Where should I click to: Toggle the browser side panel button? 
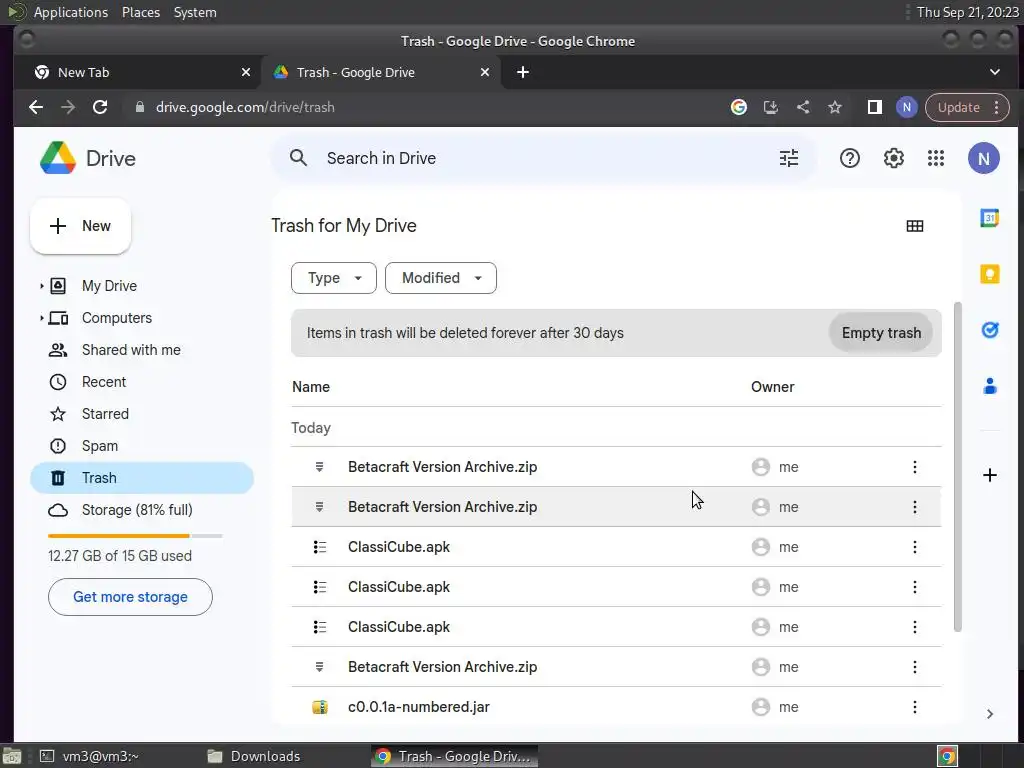(874, 107)
